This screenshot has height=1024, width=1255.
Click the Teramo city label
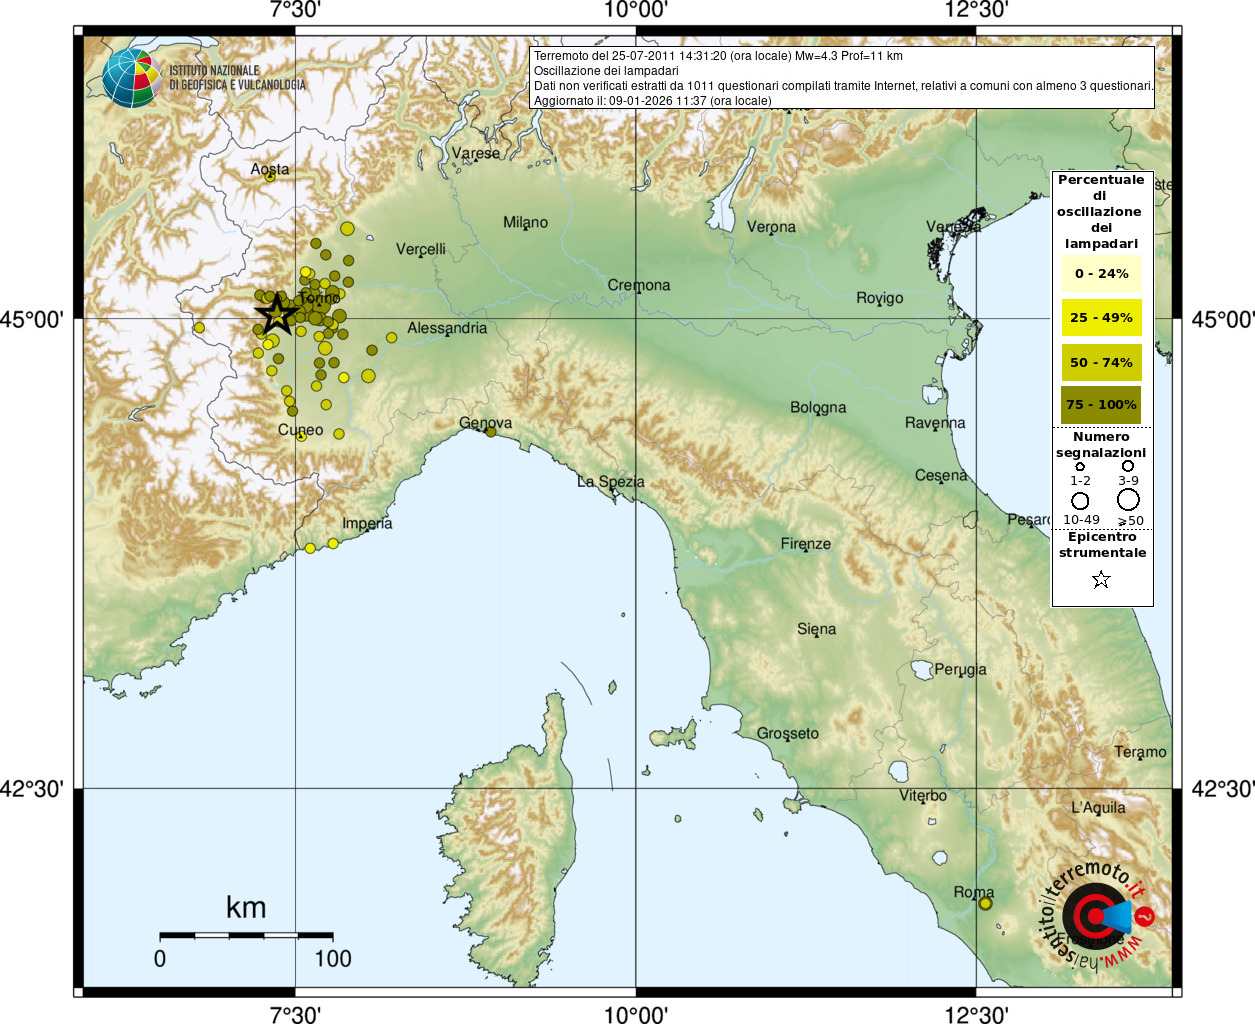point(1140,752)
